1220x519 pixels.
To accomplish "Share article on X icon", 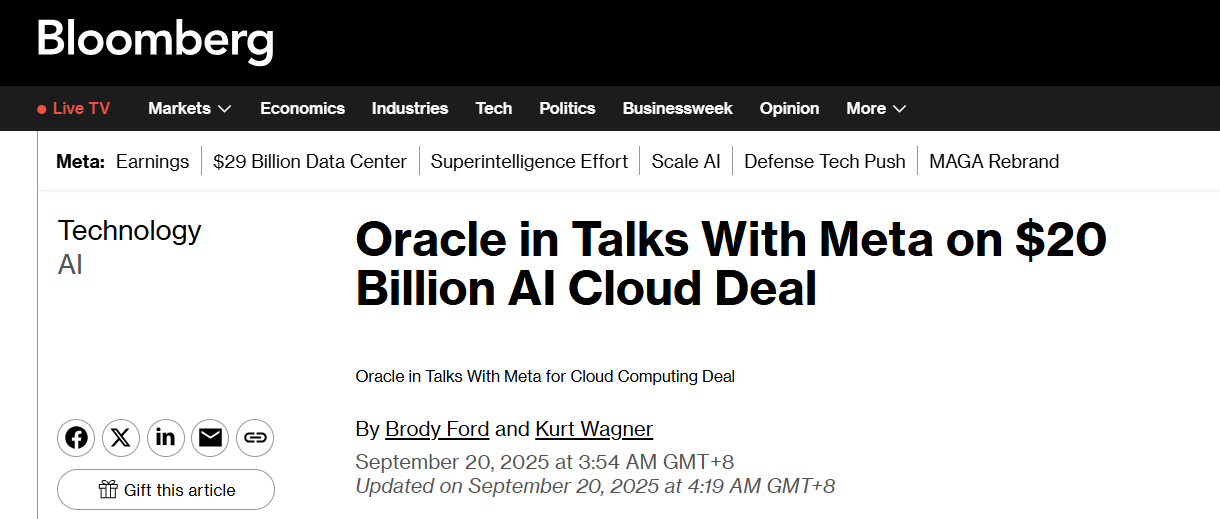I will (x=121, y=438).
